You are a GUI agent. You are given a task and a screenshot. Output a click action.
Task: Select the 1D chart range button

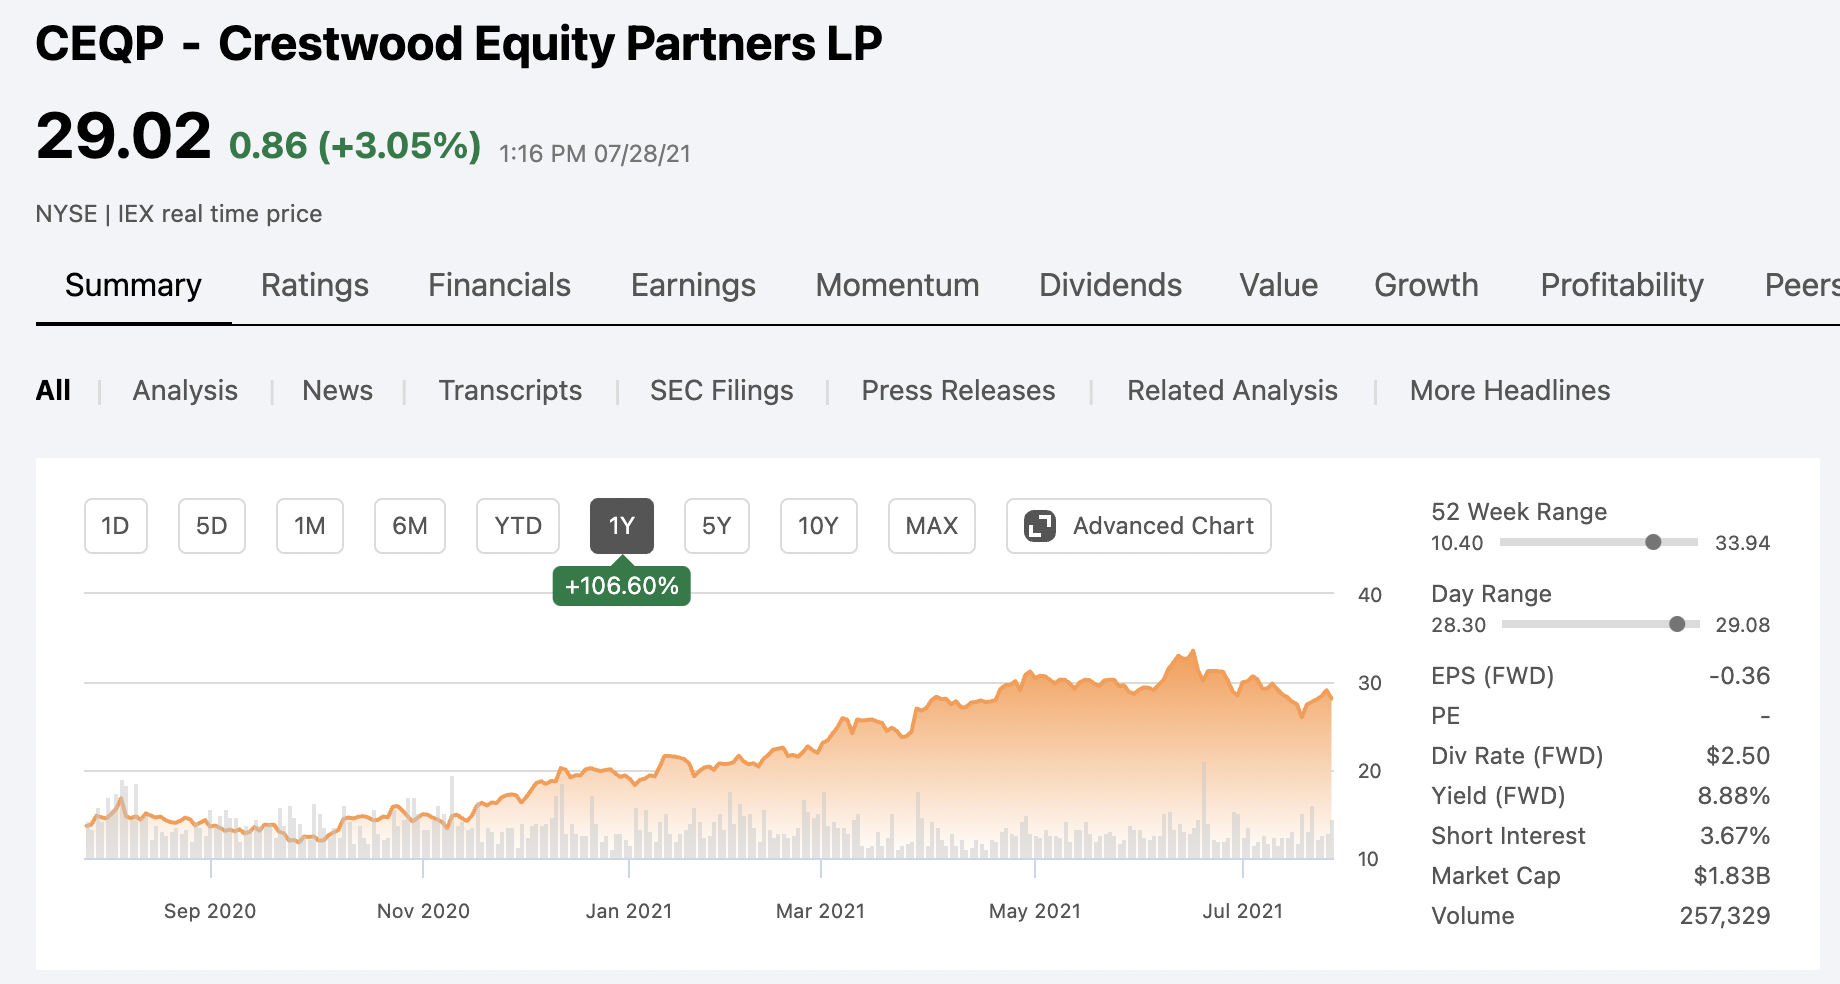click(x=115, y=525)
